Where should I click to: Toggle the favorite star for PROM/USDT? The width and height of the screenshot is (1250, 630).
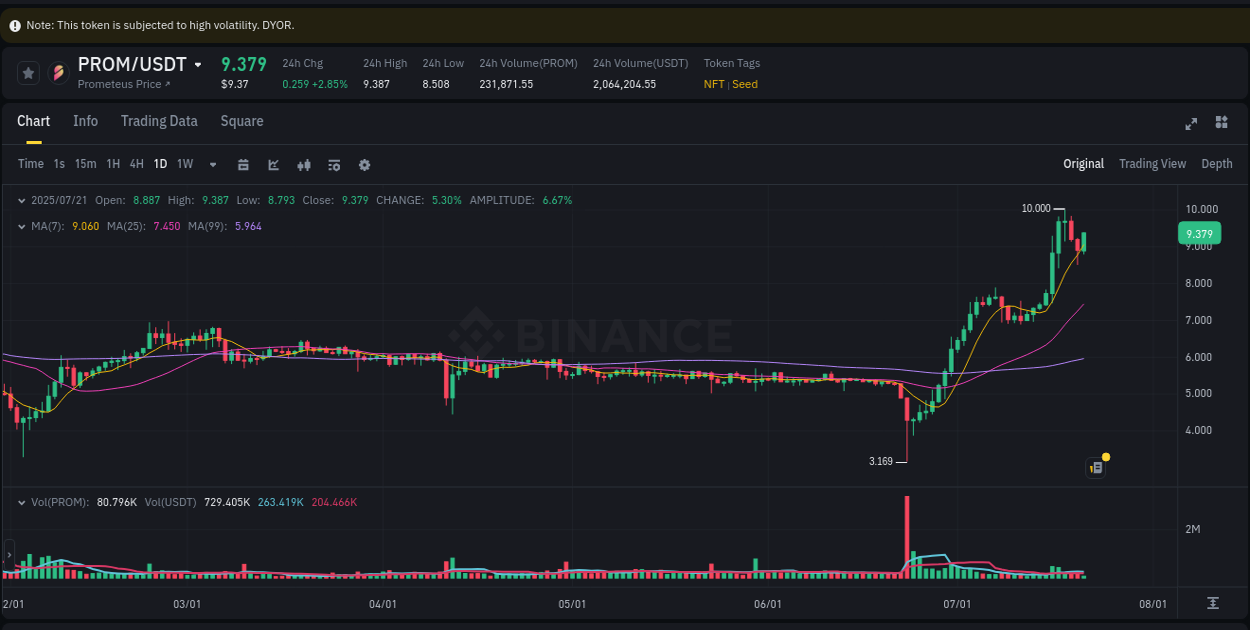pos(28,72)
